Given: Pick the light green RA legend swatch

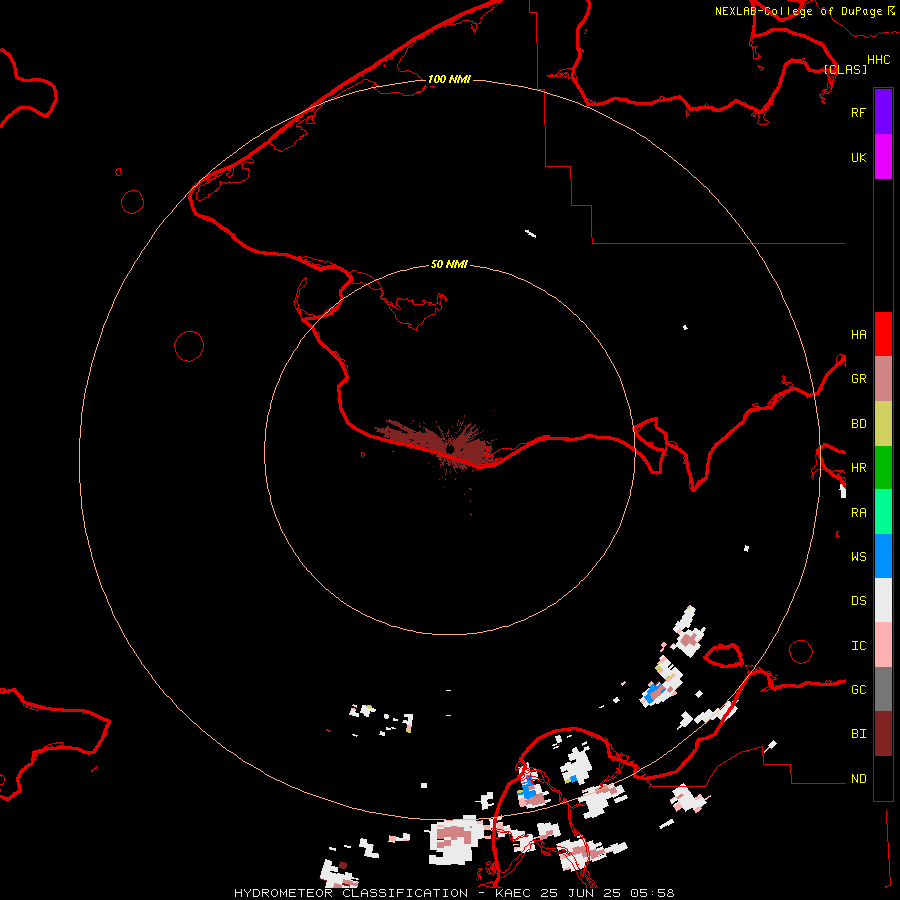Looking at the screenshot, I should tap(883, 512).
